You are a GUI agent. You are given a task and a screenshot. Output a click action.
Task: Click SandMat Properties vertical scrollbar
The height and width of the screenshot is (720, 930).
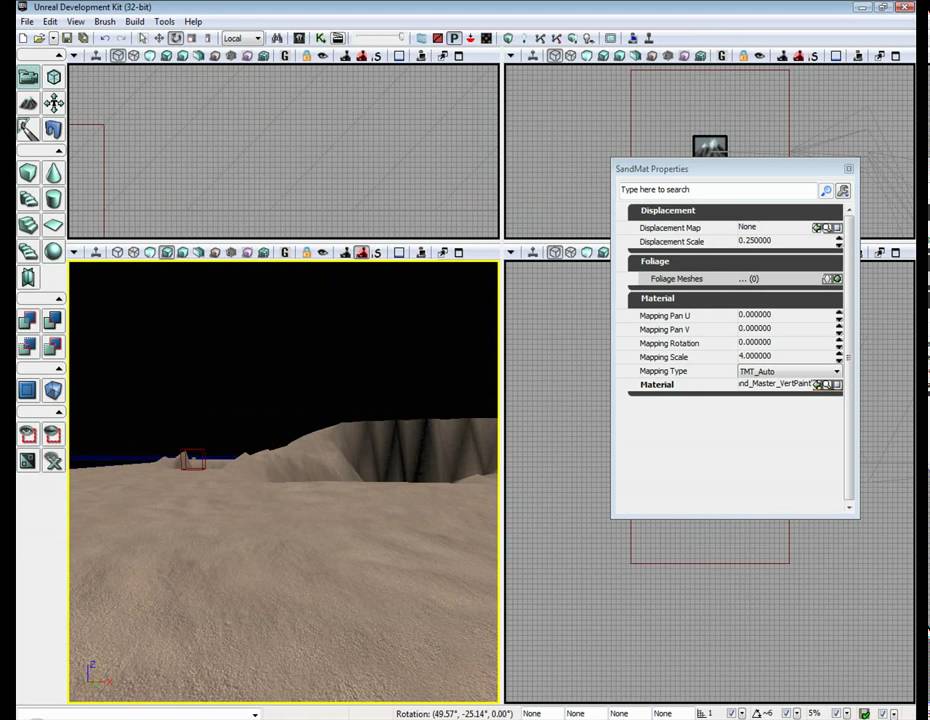click(x=849, y=360)
